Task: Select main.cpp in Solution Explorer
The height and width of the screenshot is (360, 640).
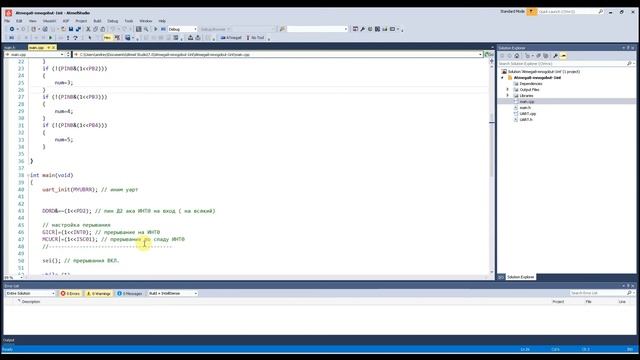Action: click(x=527, y=102)
